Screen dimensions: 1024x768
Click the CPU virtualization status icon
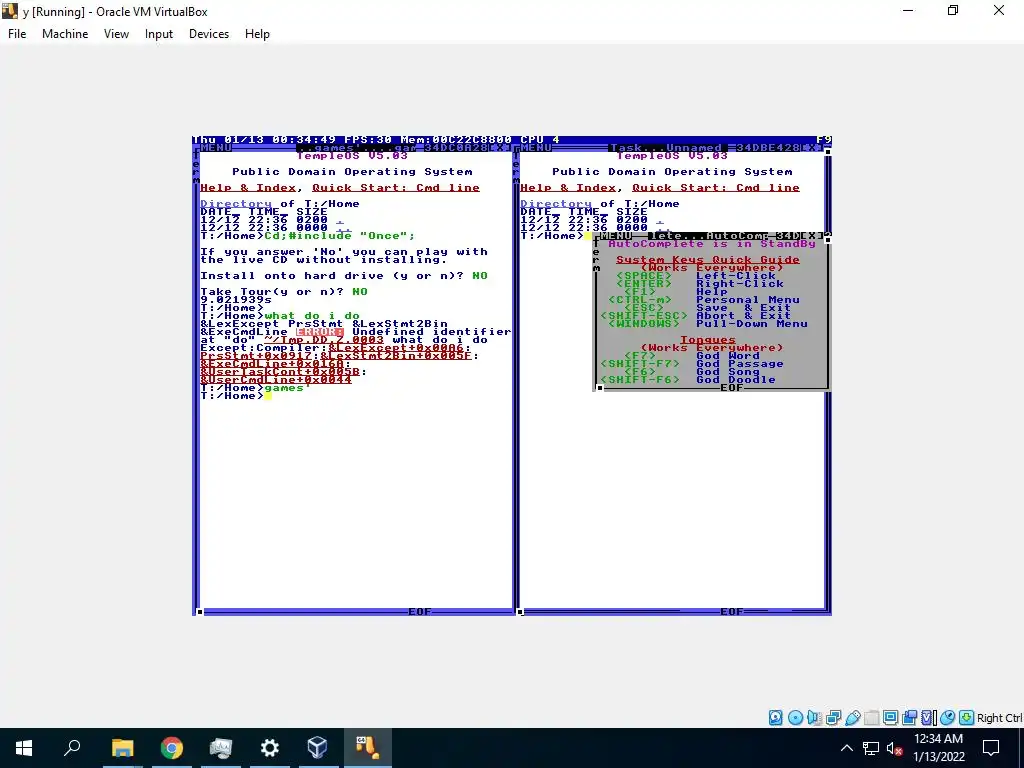coord(928,718)
